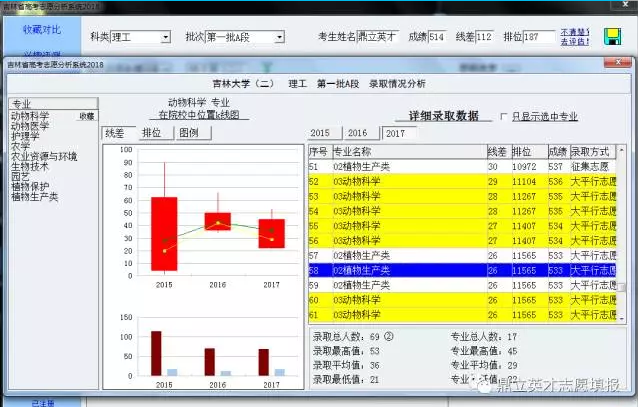Select highlighted blue row 58
Image resolution: width=638 pixels, height=407 pixels.
click(x=462, y=270)
